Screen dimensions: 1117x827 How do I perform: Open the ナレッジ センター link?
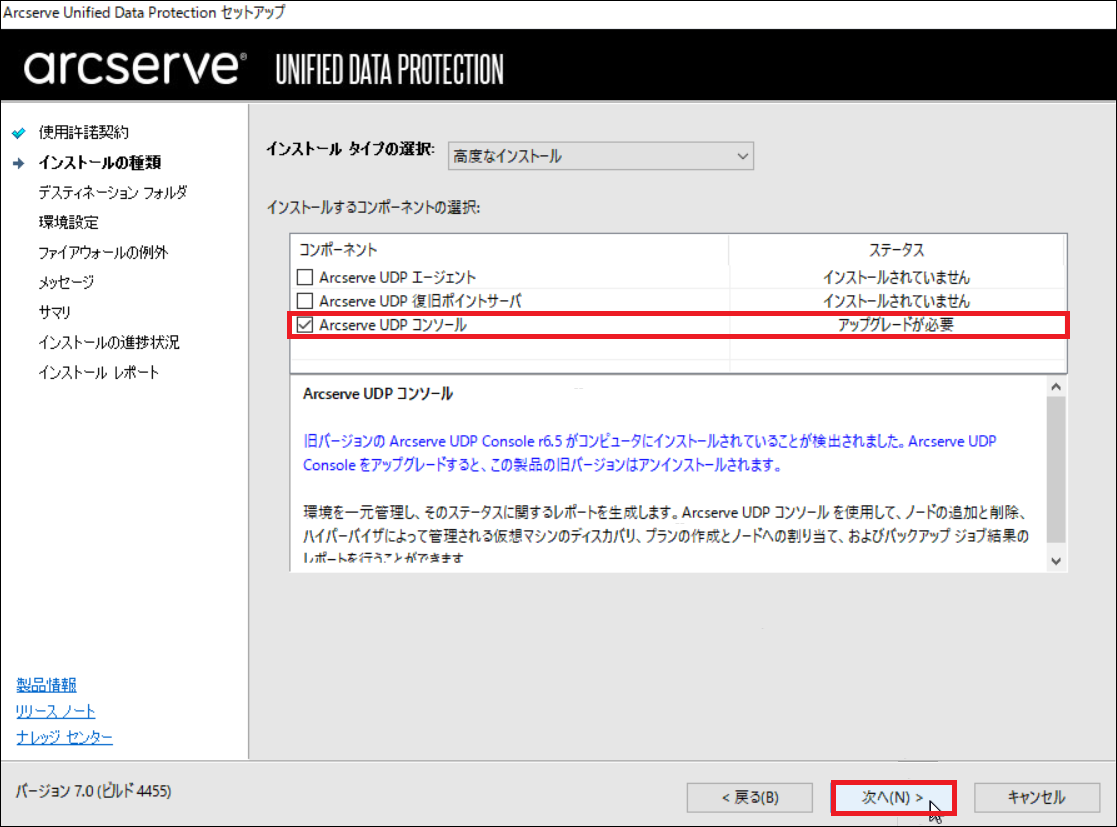point(64,737)
